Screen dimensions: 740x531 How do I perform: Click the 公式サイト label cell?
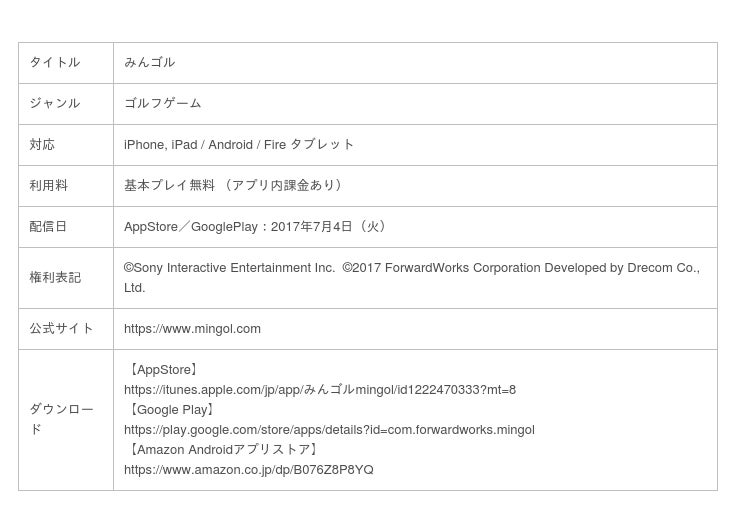pos(62,329)
